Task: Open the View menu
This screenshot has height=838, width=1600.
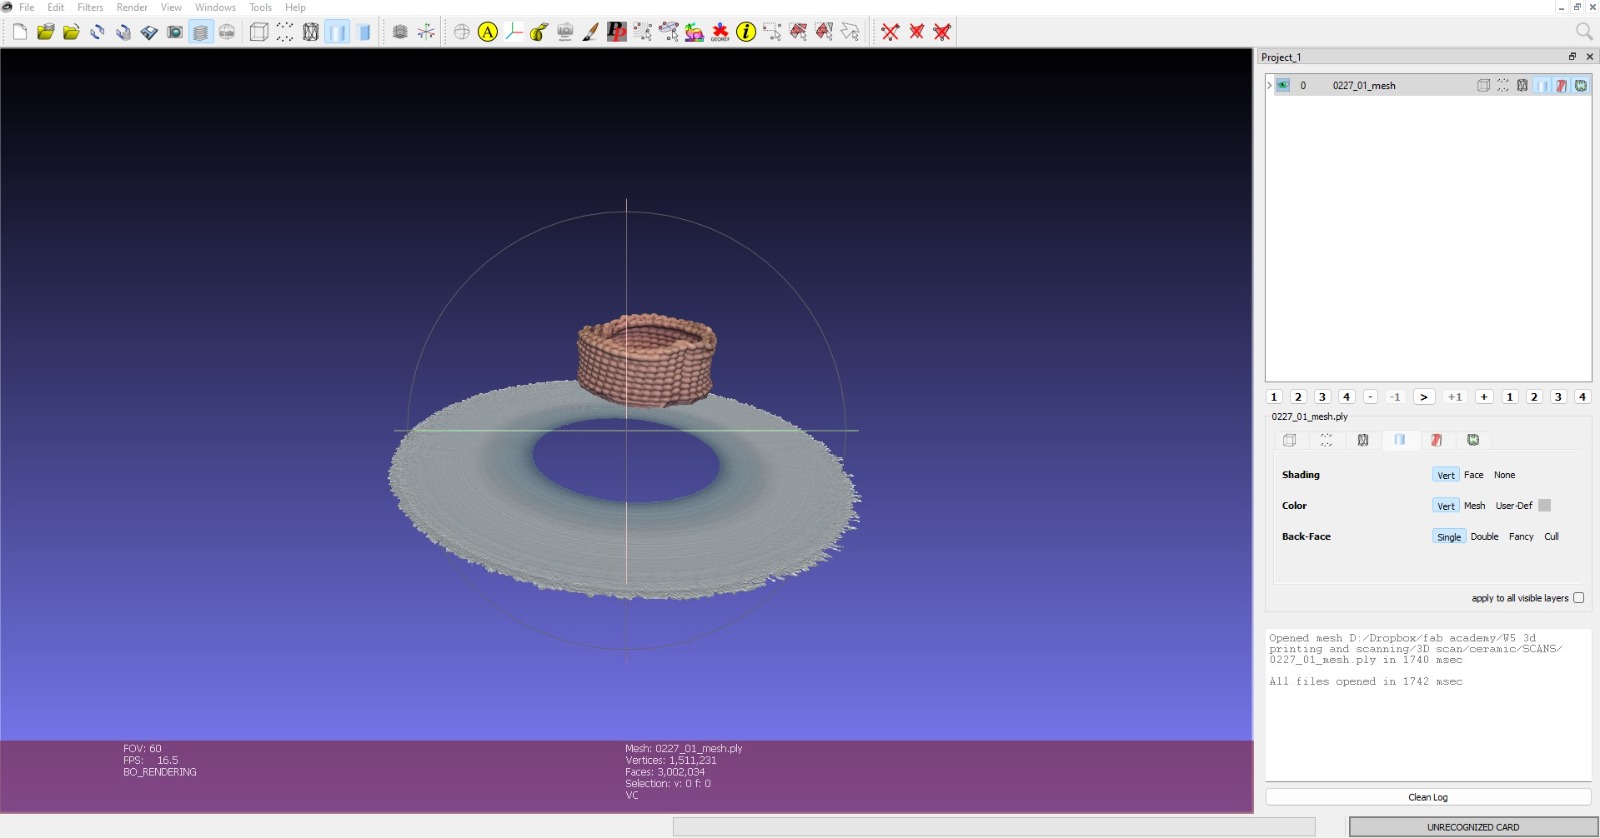Action: tap(171, 7)
